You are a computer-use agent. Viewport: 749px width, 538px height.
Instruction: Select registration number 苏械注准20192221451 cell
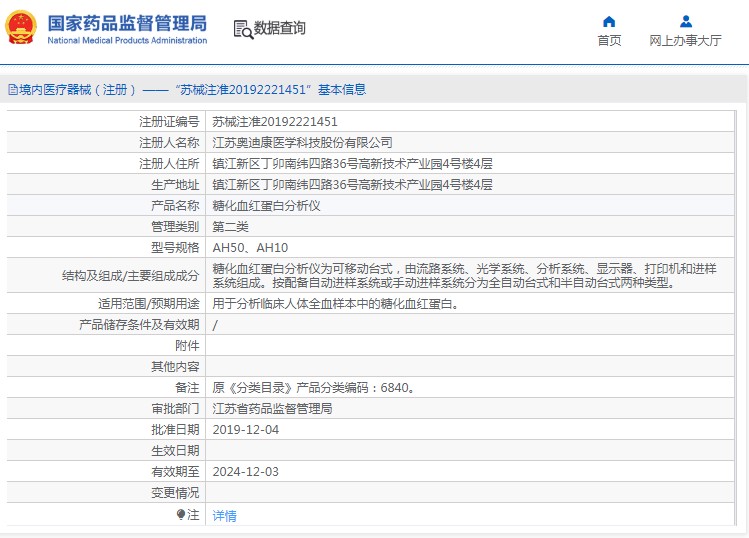275,122
